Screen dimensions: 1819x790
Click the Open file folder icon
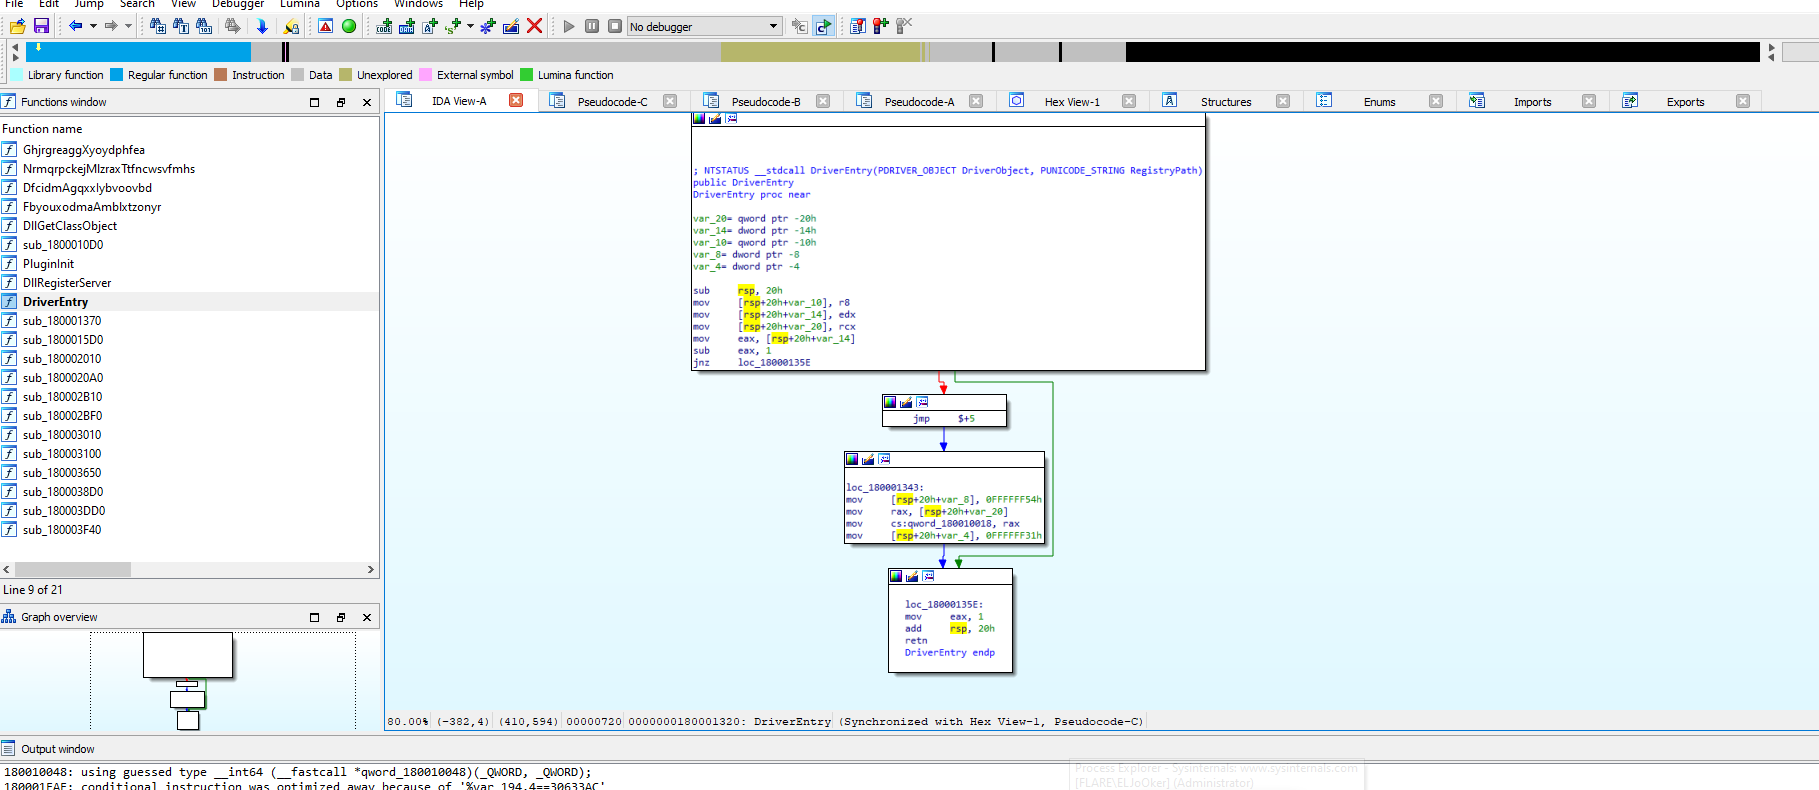coord(18,26)
